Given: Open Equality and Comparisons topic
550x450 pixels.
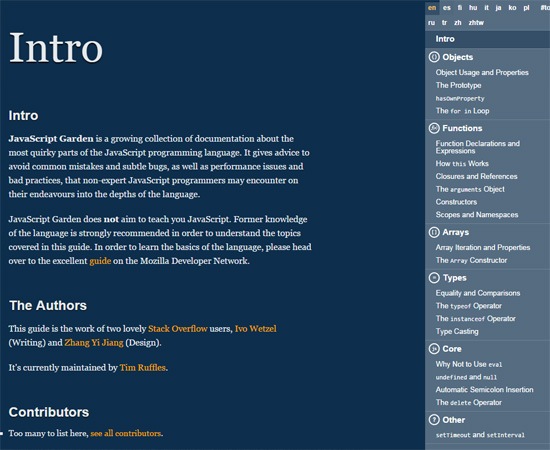Looking at the screenshot, I should [x=478, y=293].
